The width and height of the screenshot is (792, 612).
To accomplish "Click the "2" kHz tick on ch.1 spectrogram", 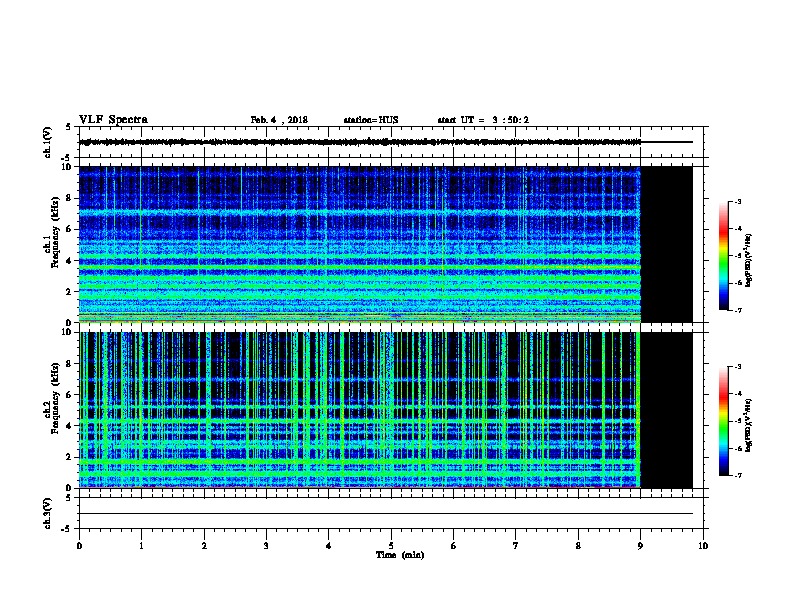I will pyautogui.click(x=69, y=292).
